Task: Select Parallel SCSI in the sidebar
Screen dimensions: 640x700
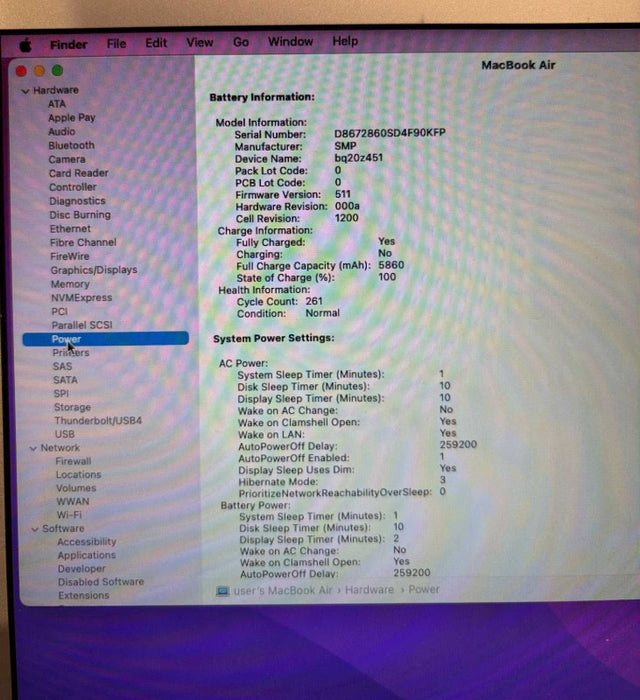Action: [x=82, y=325]
